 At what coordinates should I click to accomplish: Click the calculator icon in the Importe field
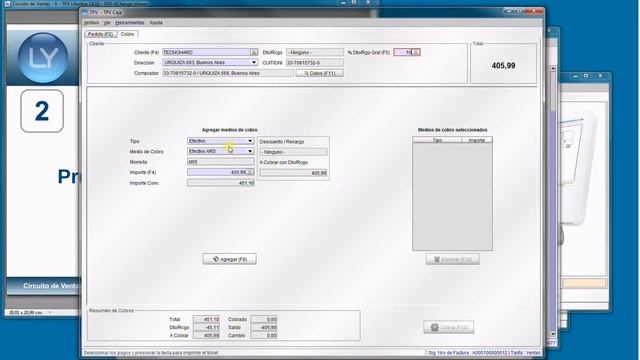tap(251, 172)
